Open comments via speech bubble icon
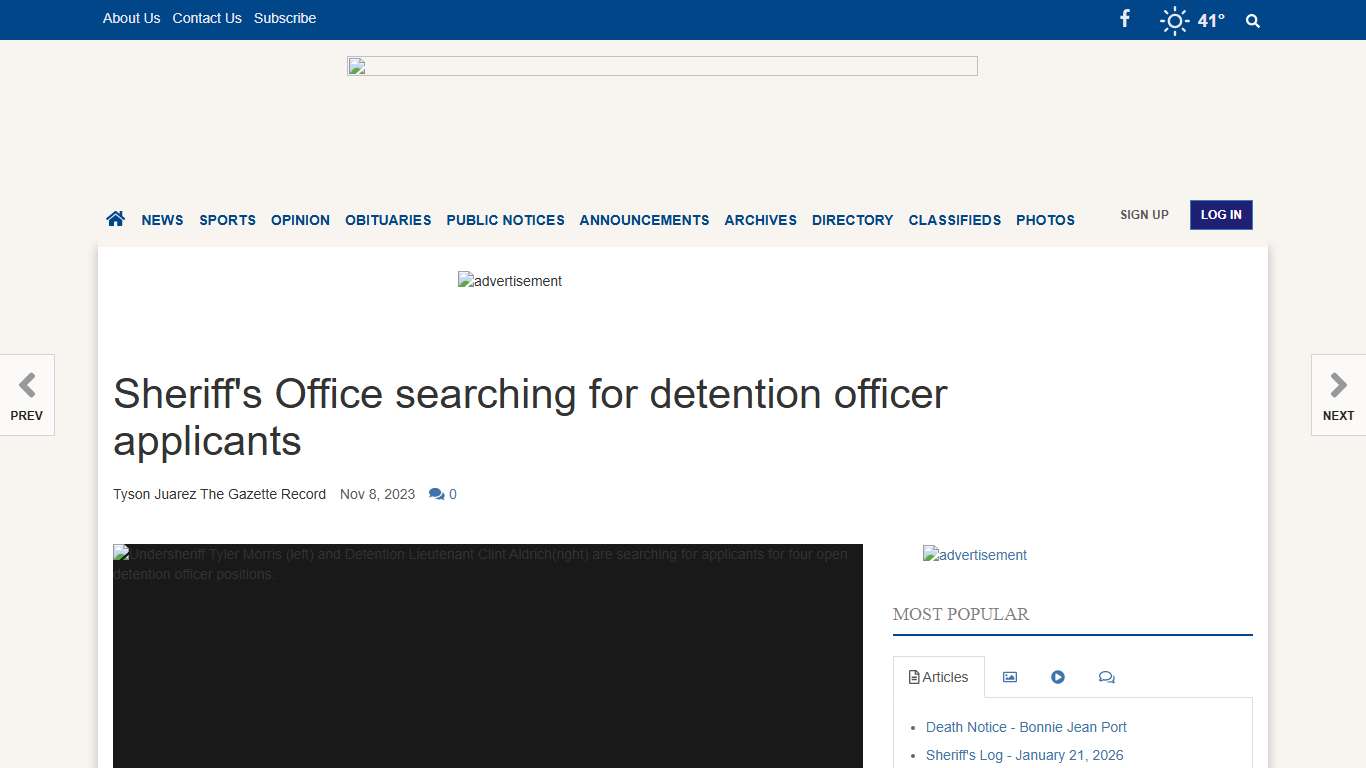Image resolution: width=1366 pixels, height=768 pixels. 436,493
